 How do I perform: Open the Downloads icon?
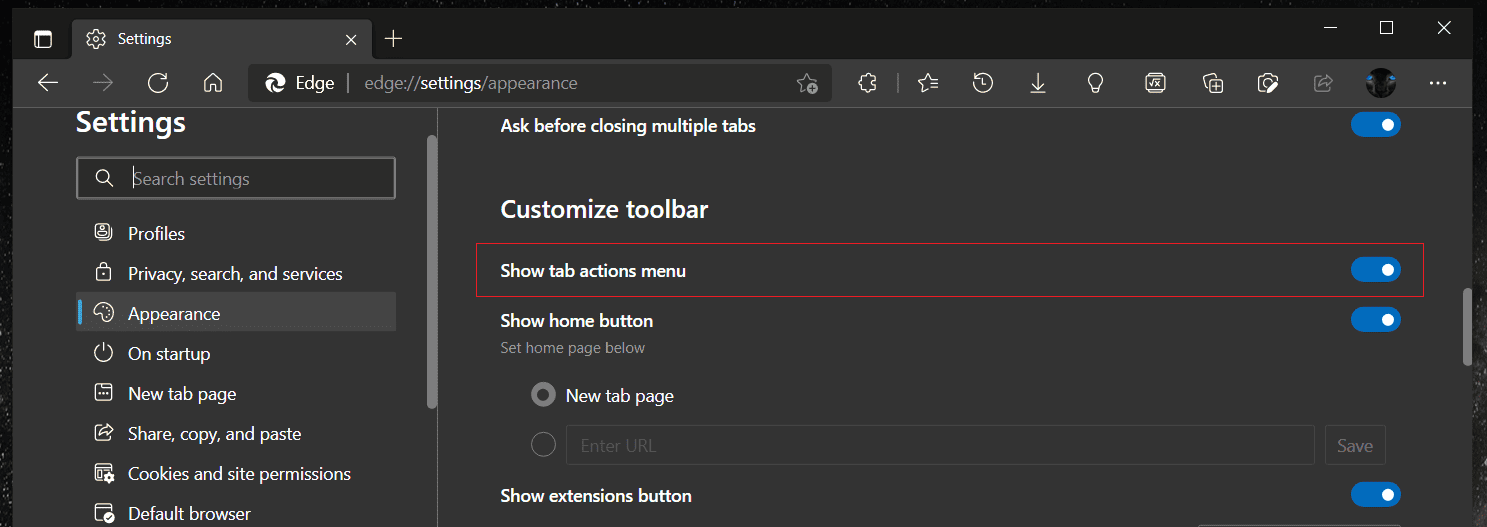coord(1038,83)
